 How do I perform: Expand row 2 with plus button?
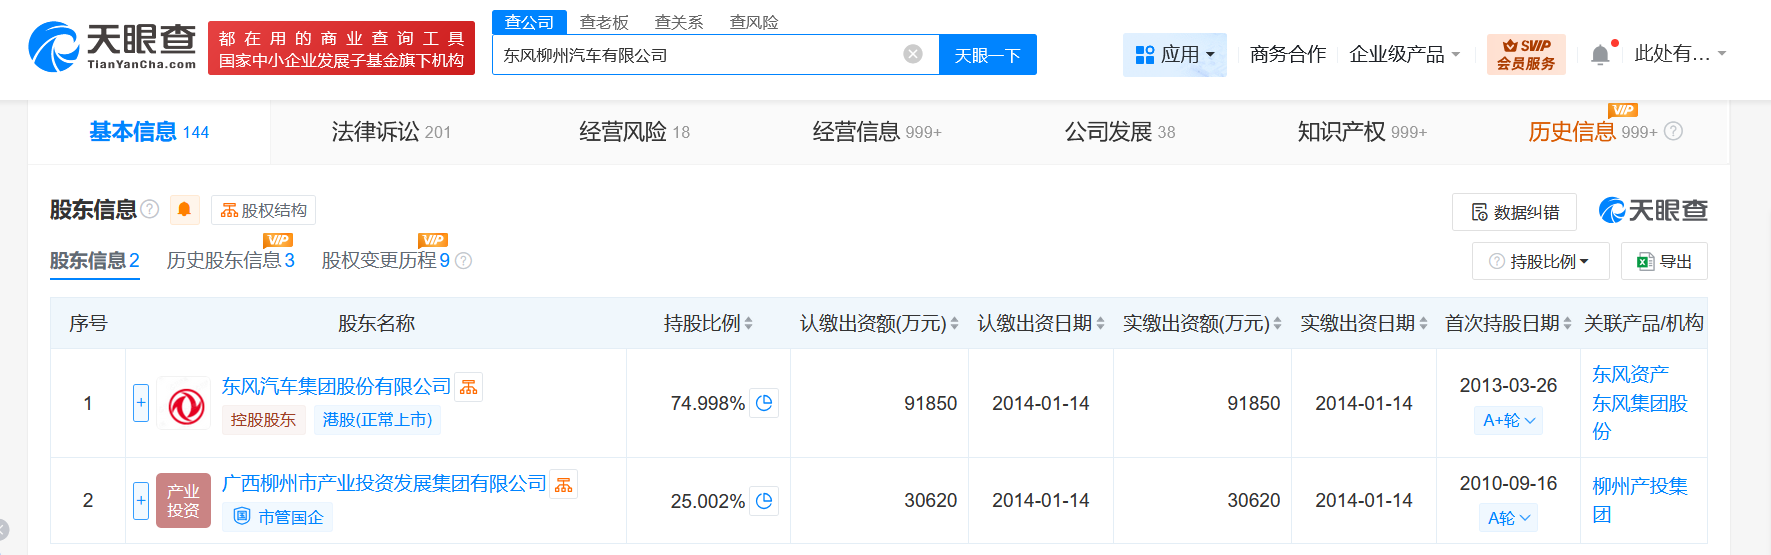pyautogui.click(x=141, y=500)
